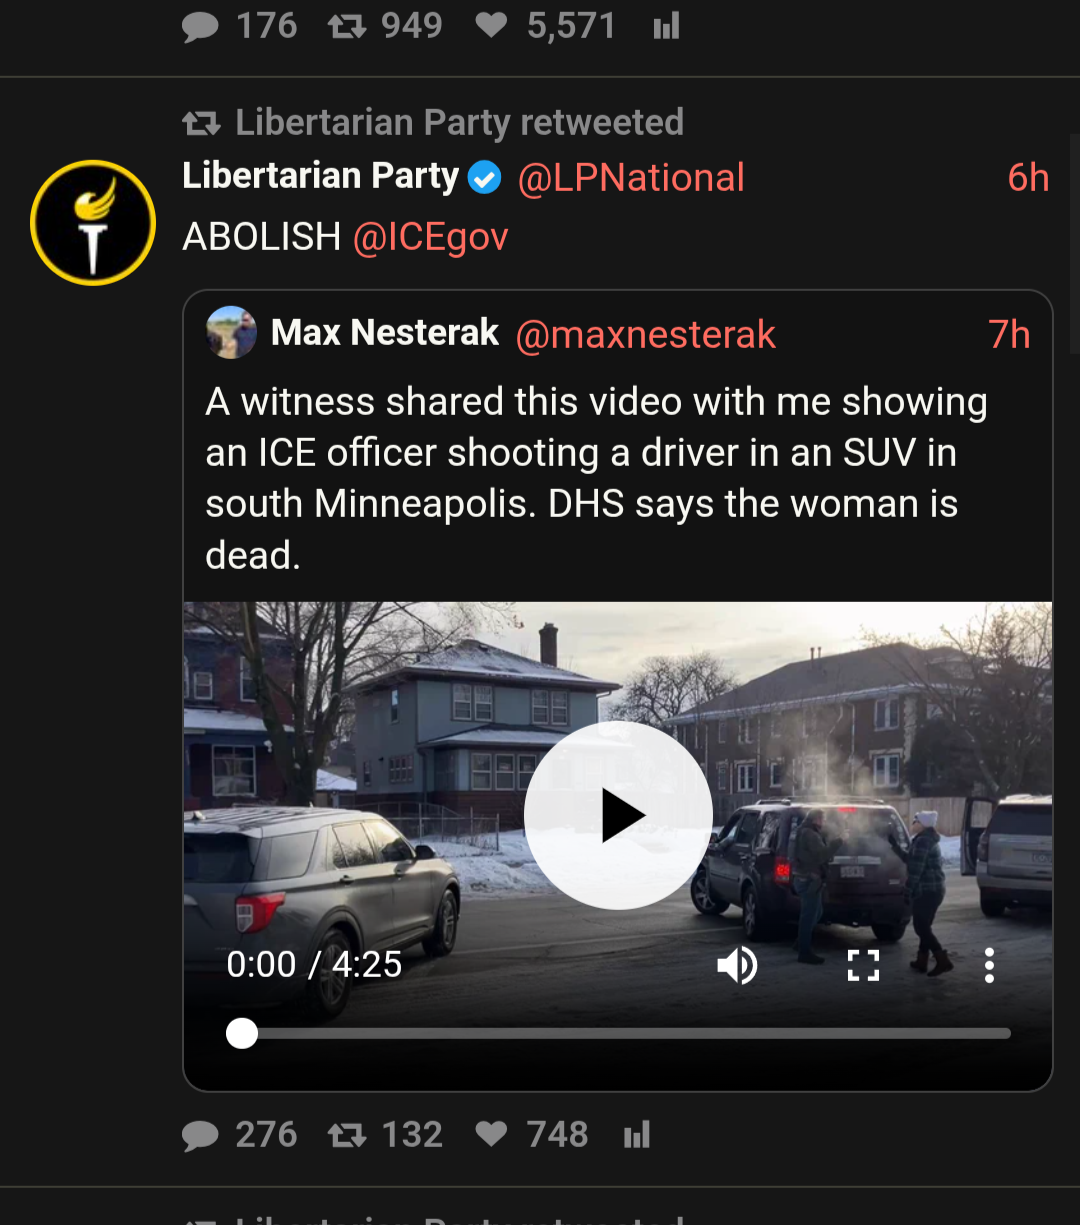
Task: Click the @ICEgov mention link
Action: [x=430, y=237]
